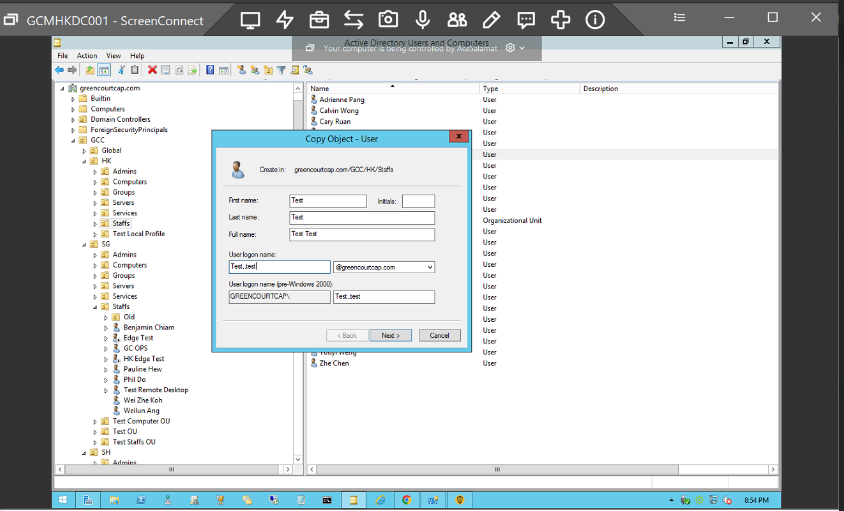
Task: Click the Back arrow in ADUC toolbar
Action: (59, 70)
